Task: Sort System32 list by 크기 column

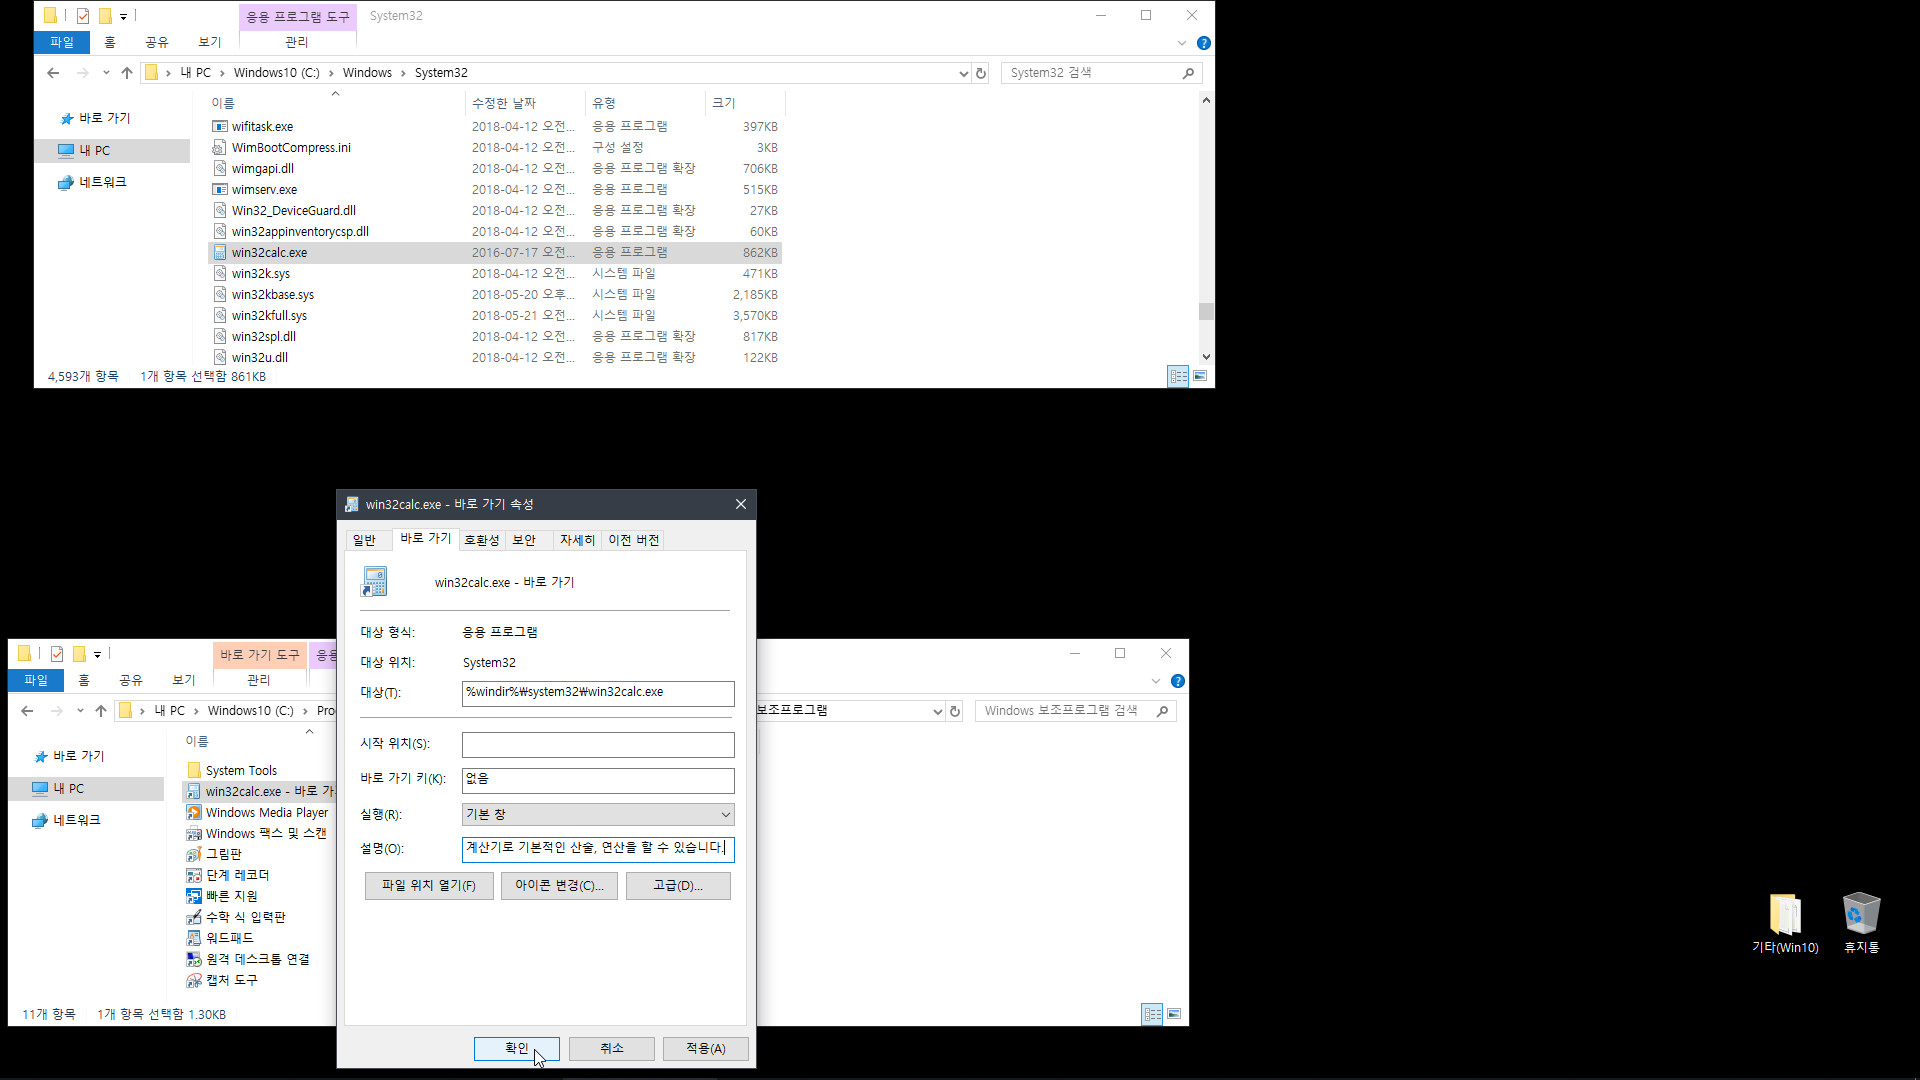Action: [x=745, y=103]
